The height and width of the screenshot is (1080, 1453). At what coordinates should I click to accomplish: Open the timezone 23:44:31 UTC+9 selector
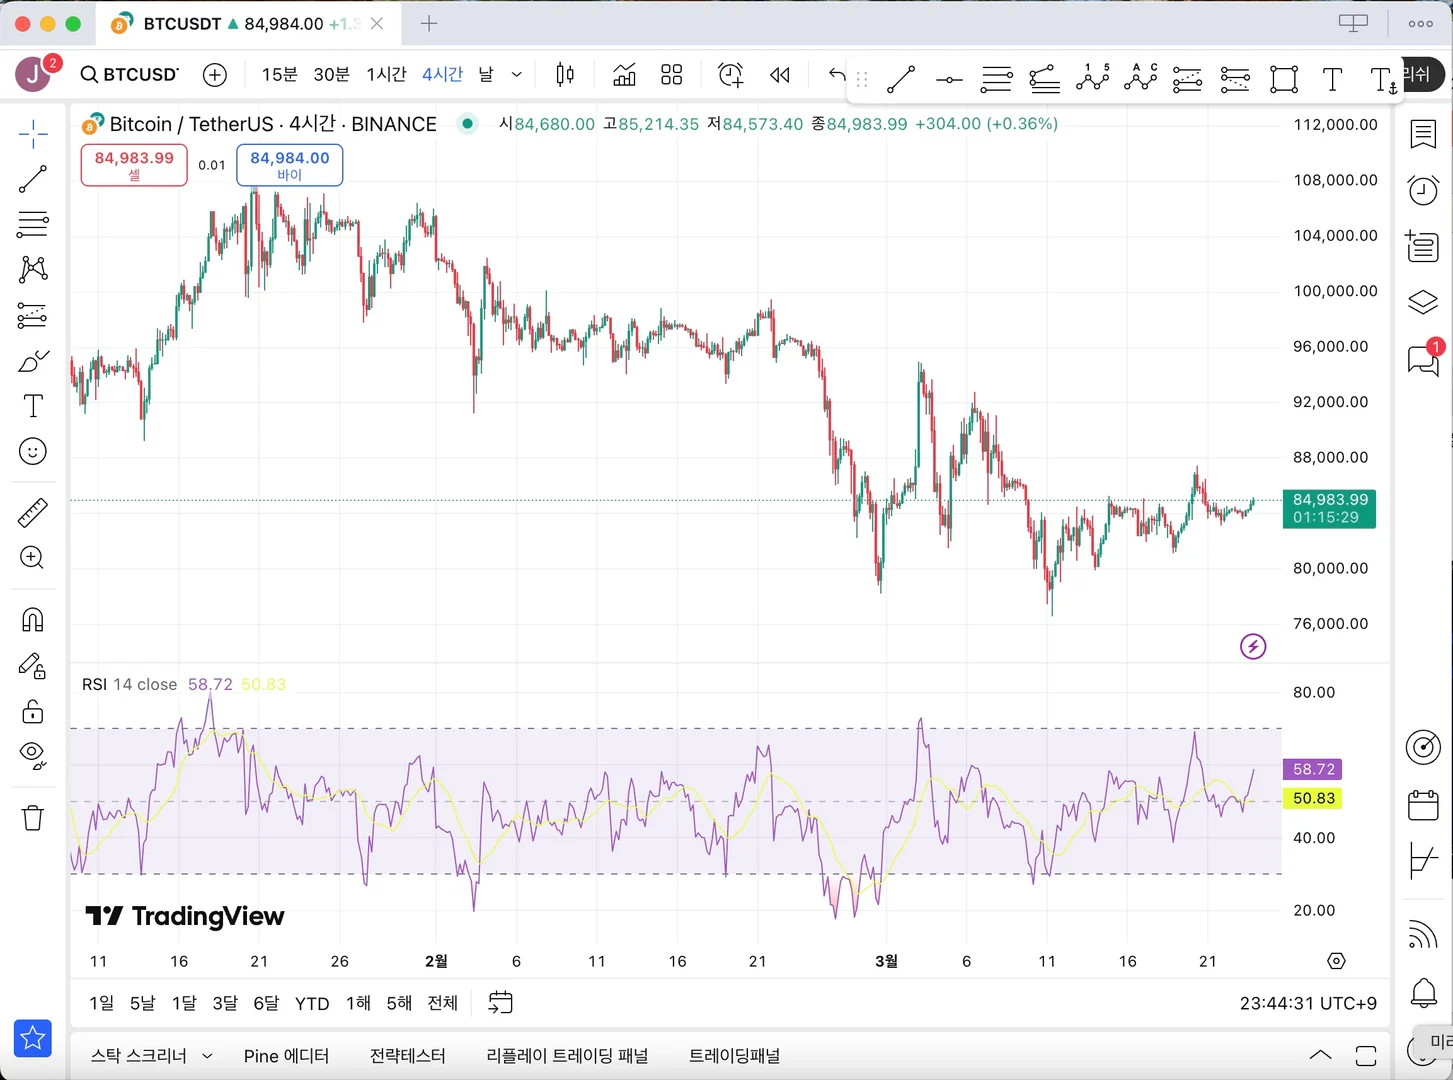click(x=1308, y=1003)
